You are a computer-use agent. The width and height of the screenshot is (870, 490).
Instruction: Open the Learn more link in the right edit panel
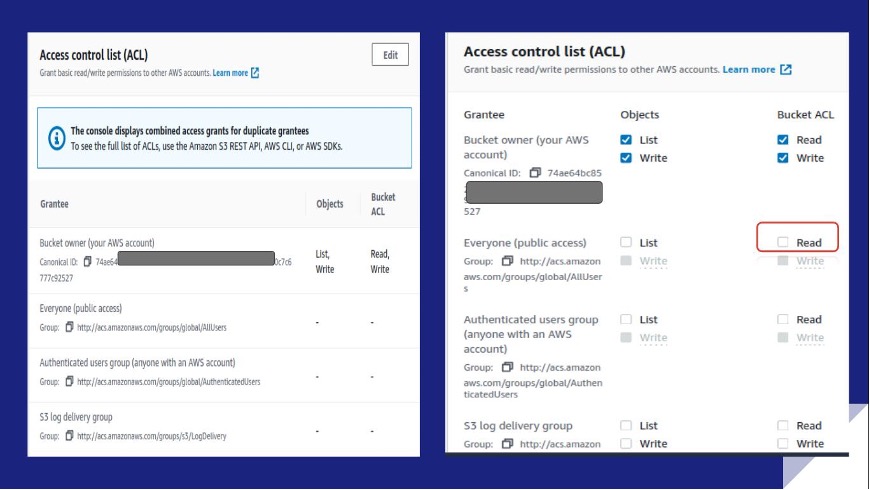tap(749, 70)
